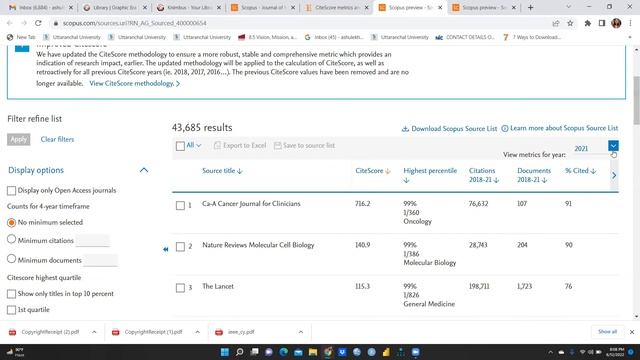Select the checkbox for Nature Reviews Molecular Cell Biology
This screenshot has width=640, height=360.
[x=180, y=247]
